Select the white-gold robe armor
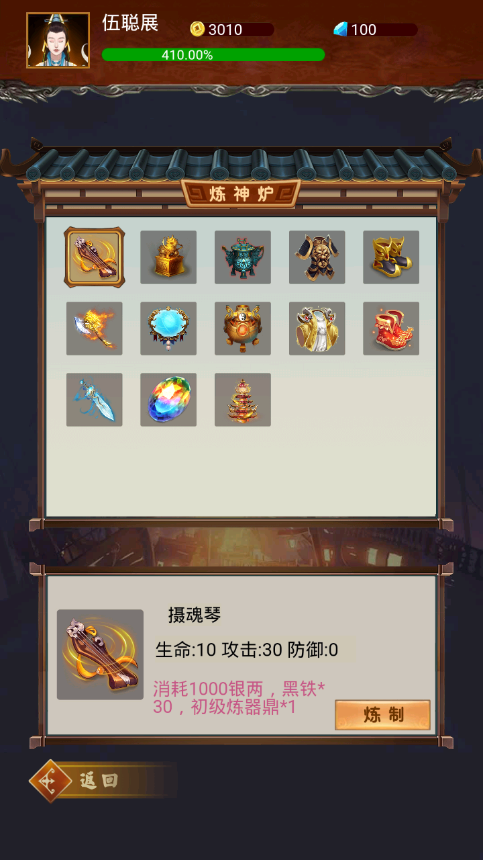483x860 pixels. coord(317,329)
